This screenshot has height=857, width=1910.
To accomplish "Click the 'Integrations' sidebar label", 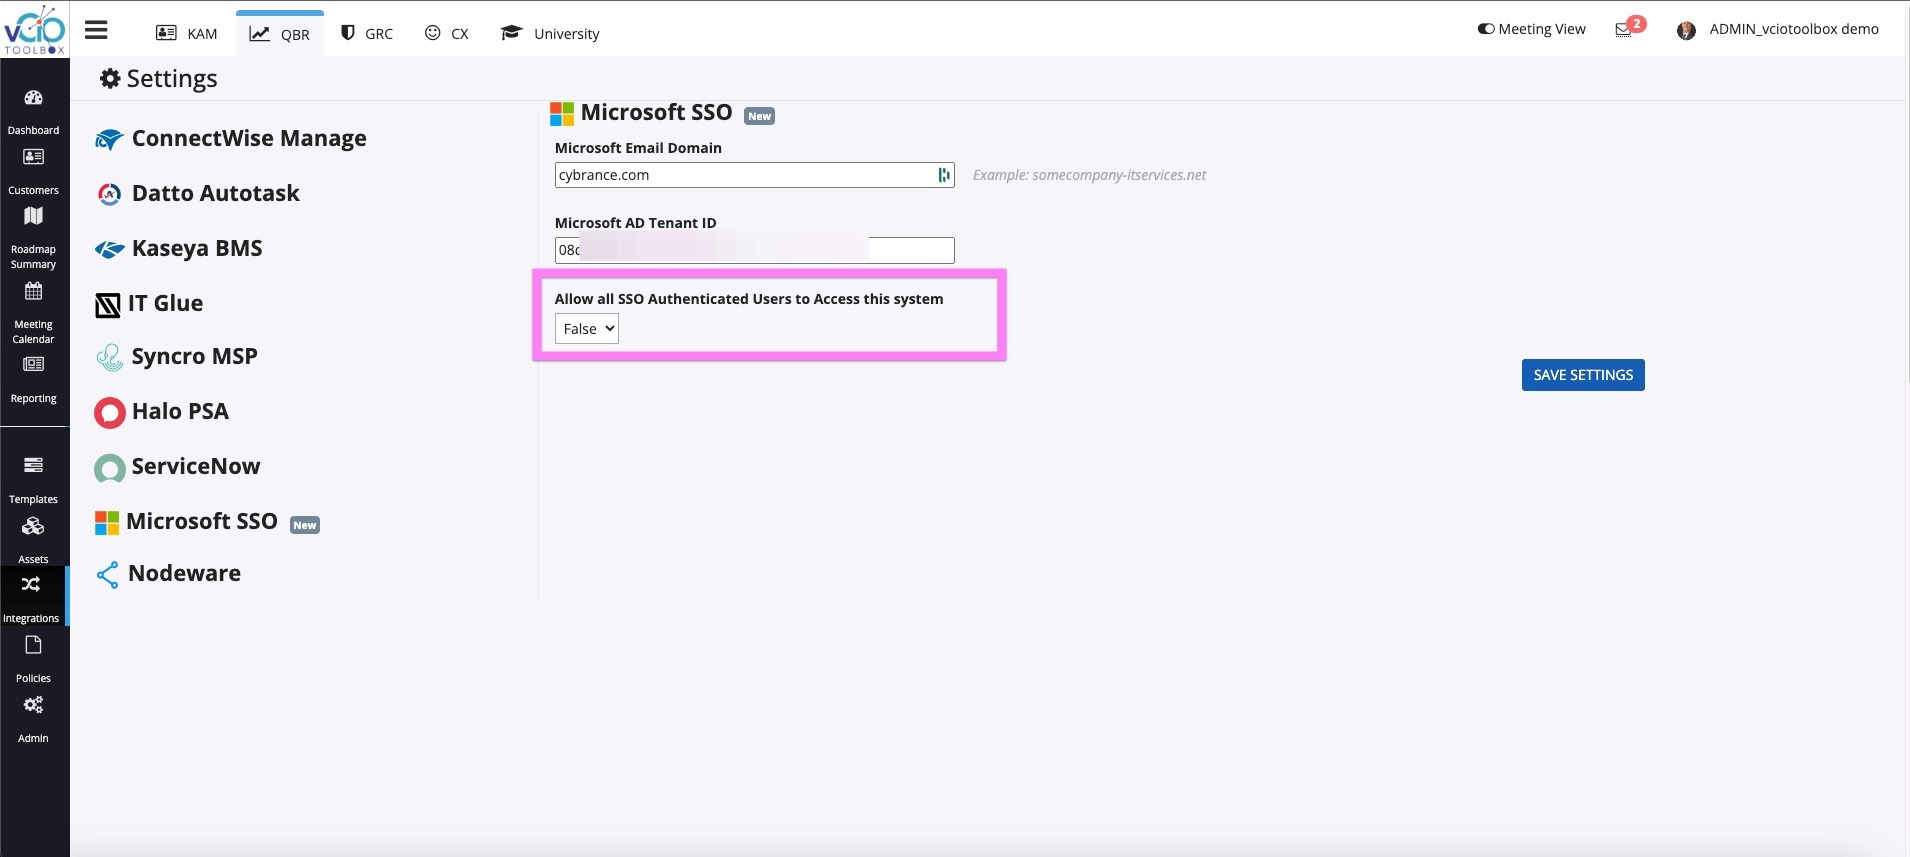I will pyautogui.click(x=31, y=618).
